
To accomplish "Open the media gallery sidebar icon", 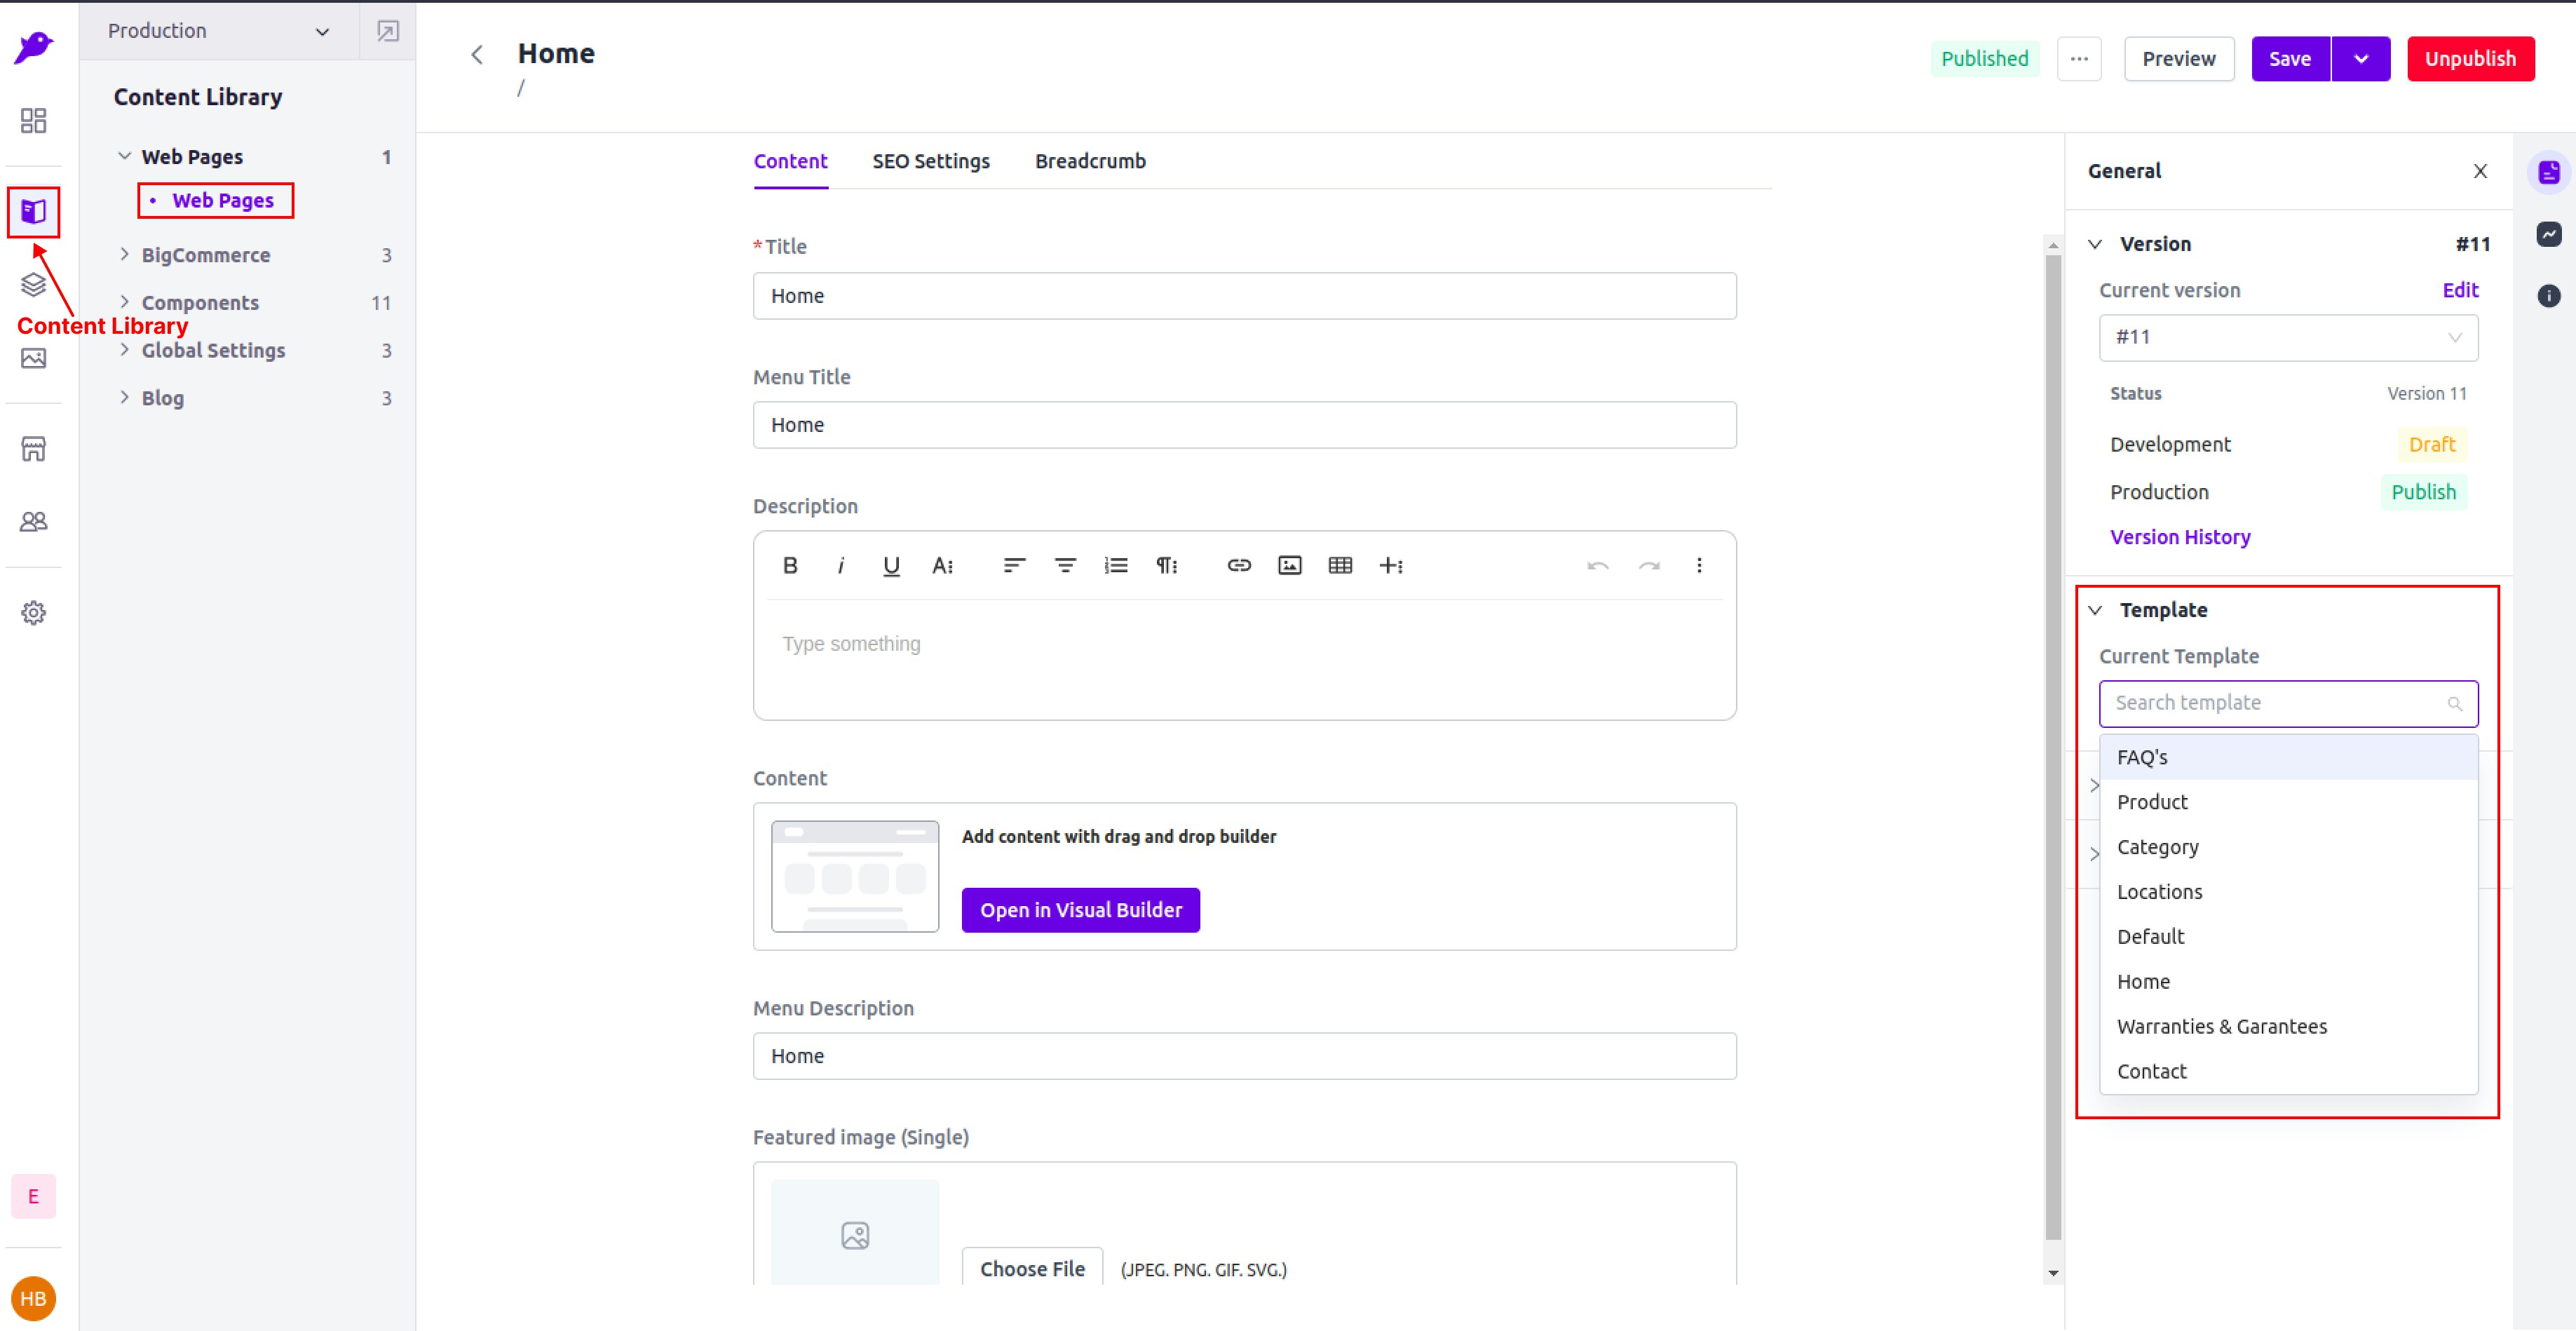I will point(34,358).
